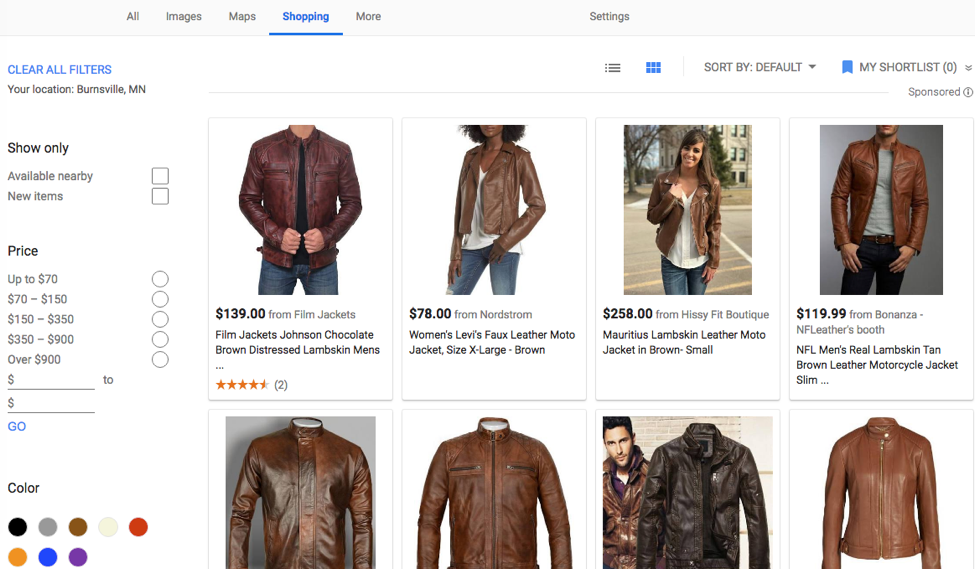
Task: Switch to grid view layout
Action: coord(653,67)
